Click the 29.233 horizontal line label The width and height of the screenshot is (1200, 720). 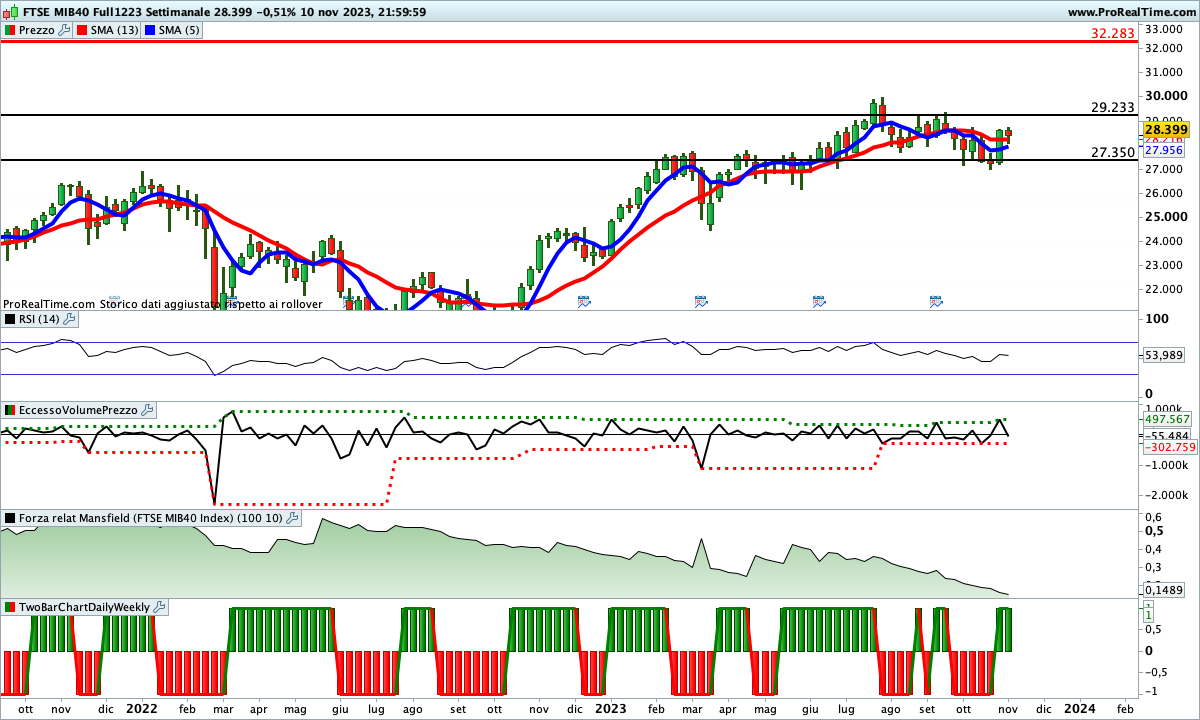[1113, 107]
